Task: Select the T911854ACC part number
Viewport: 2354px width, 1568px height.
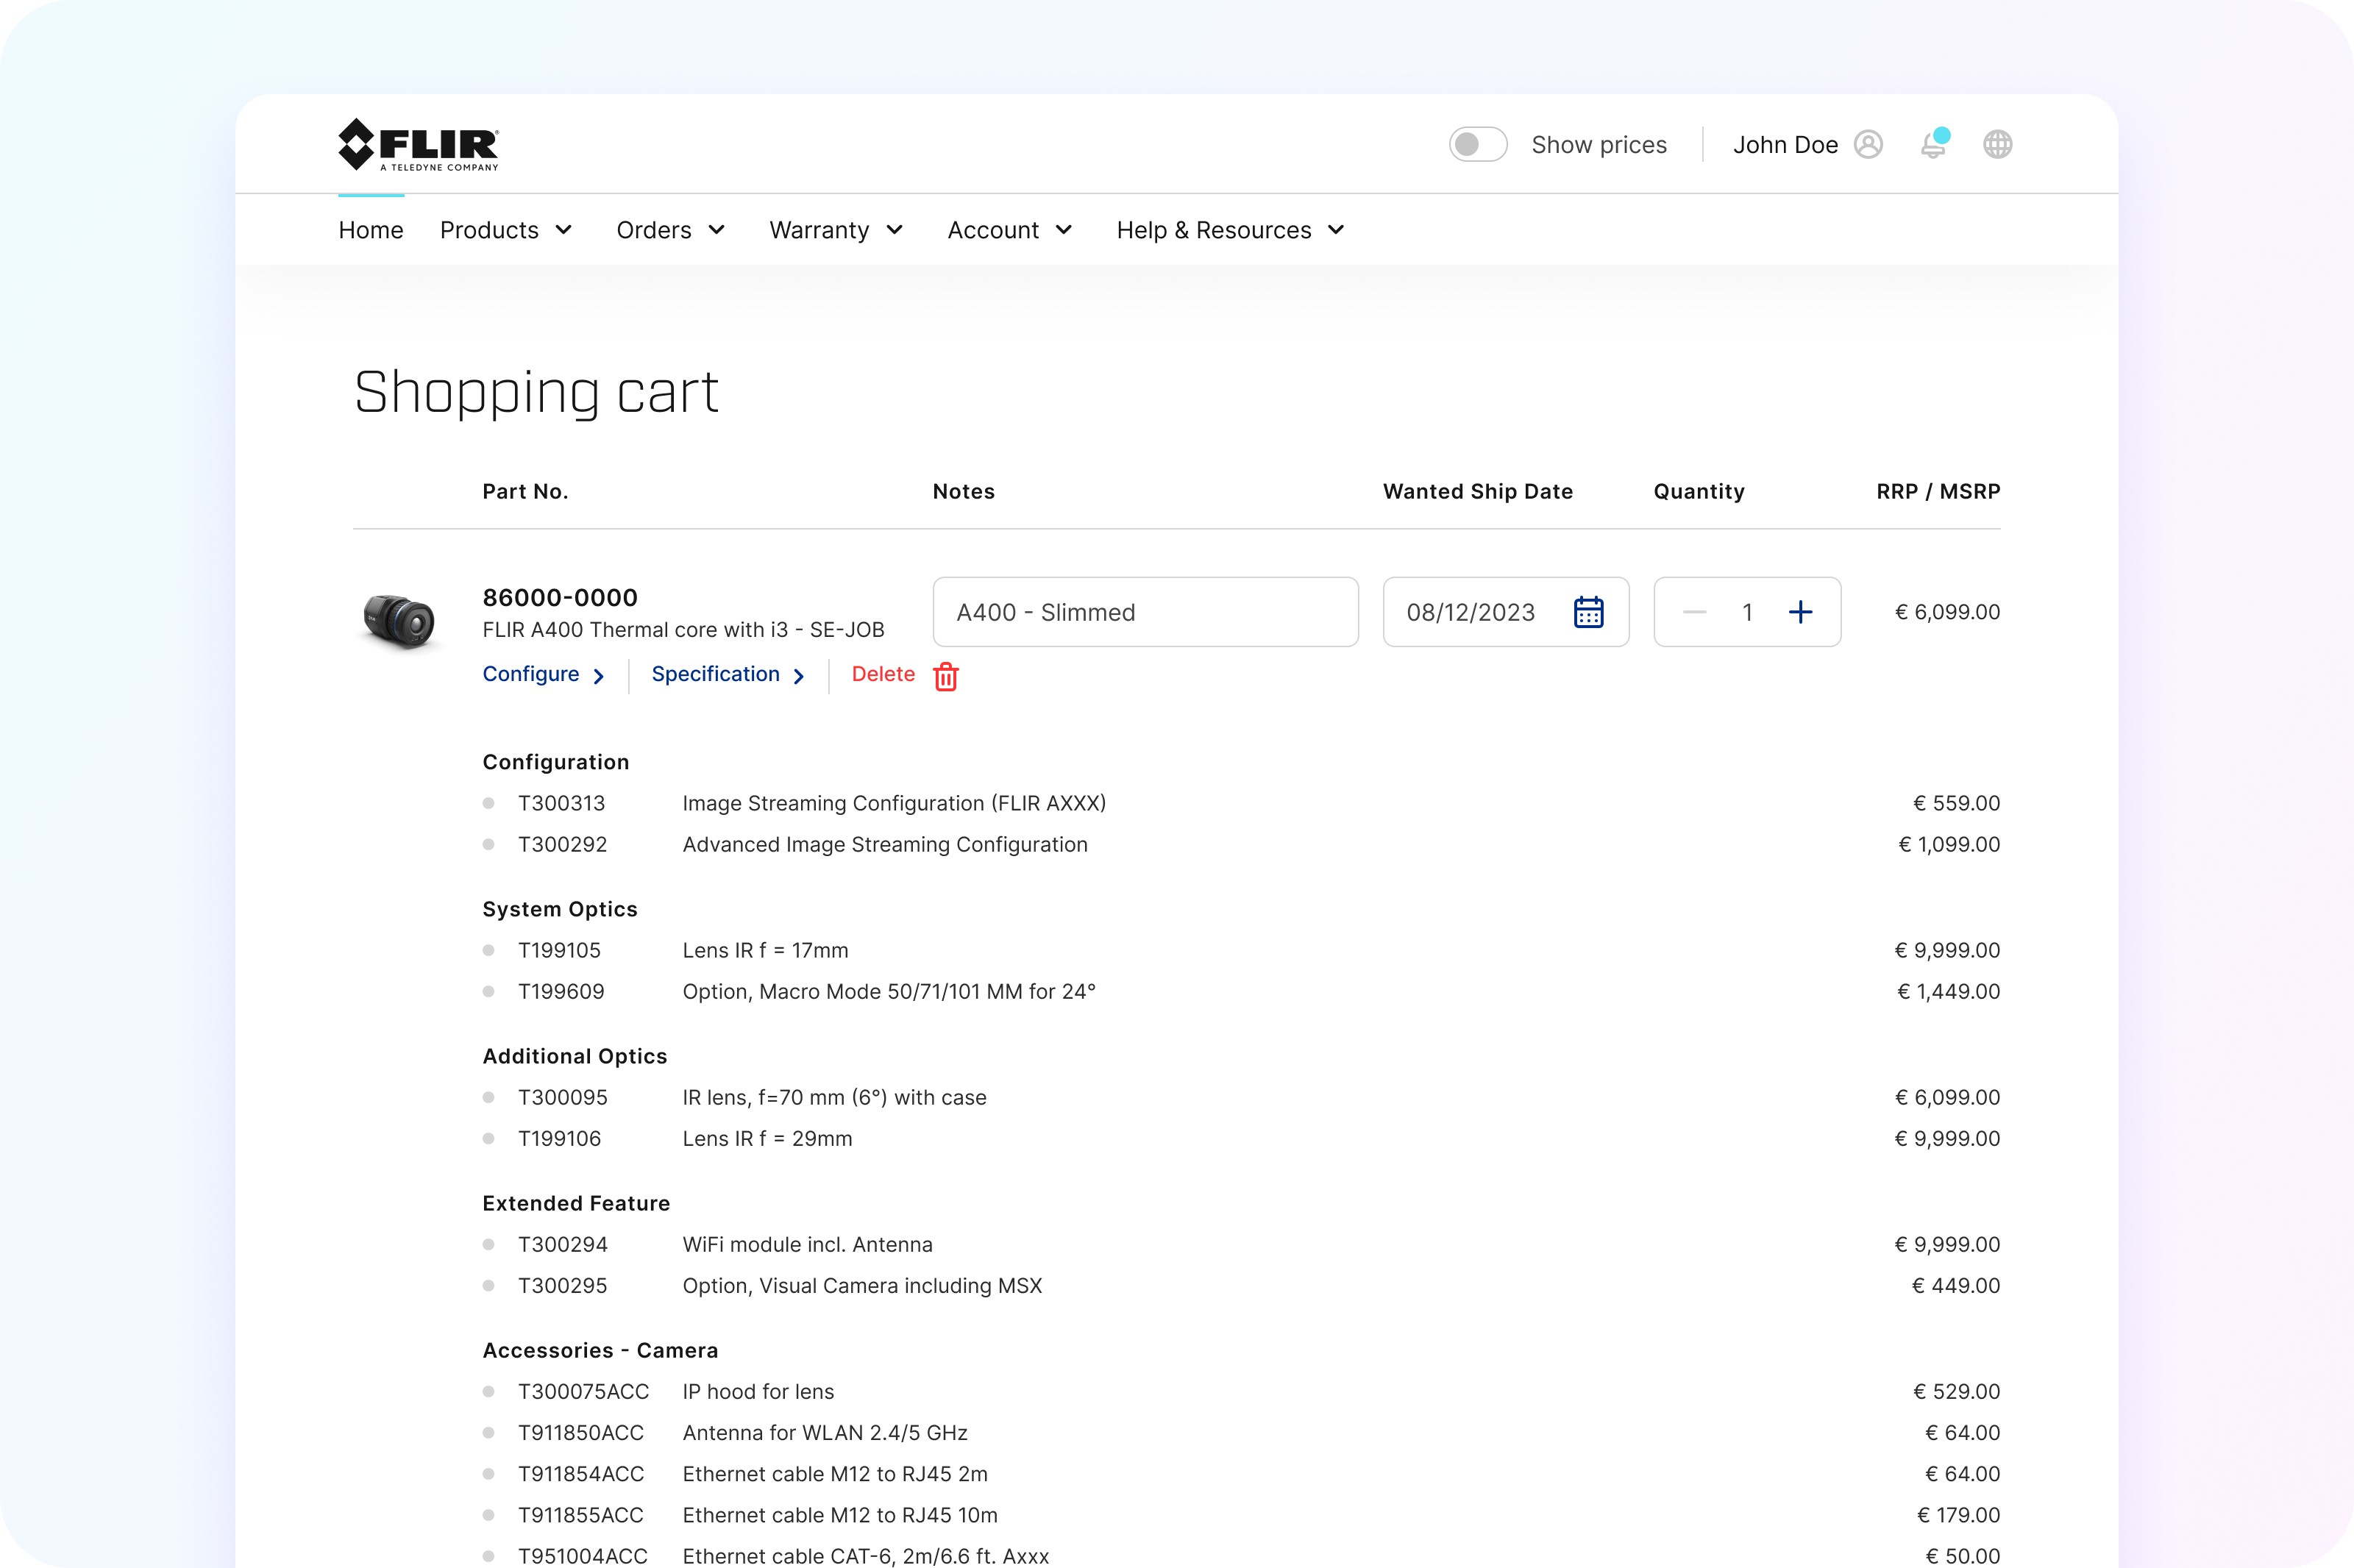Action: 580,1474
